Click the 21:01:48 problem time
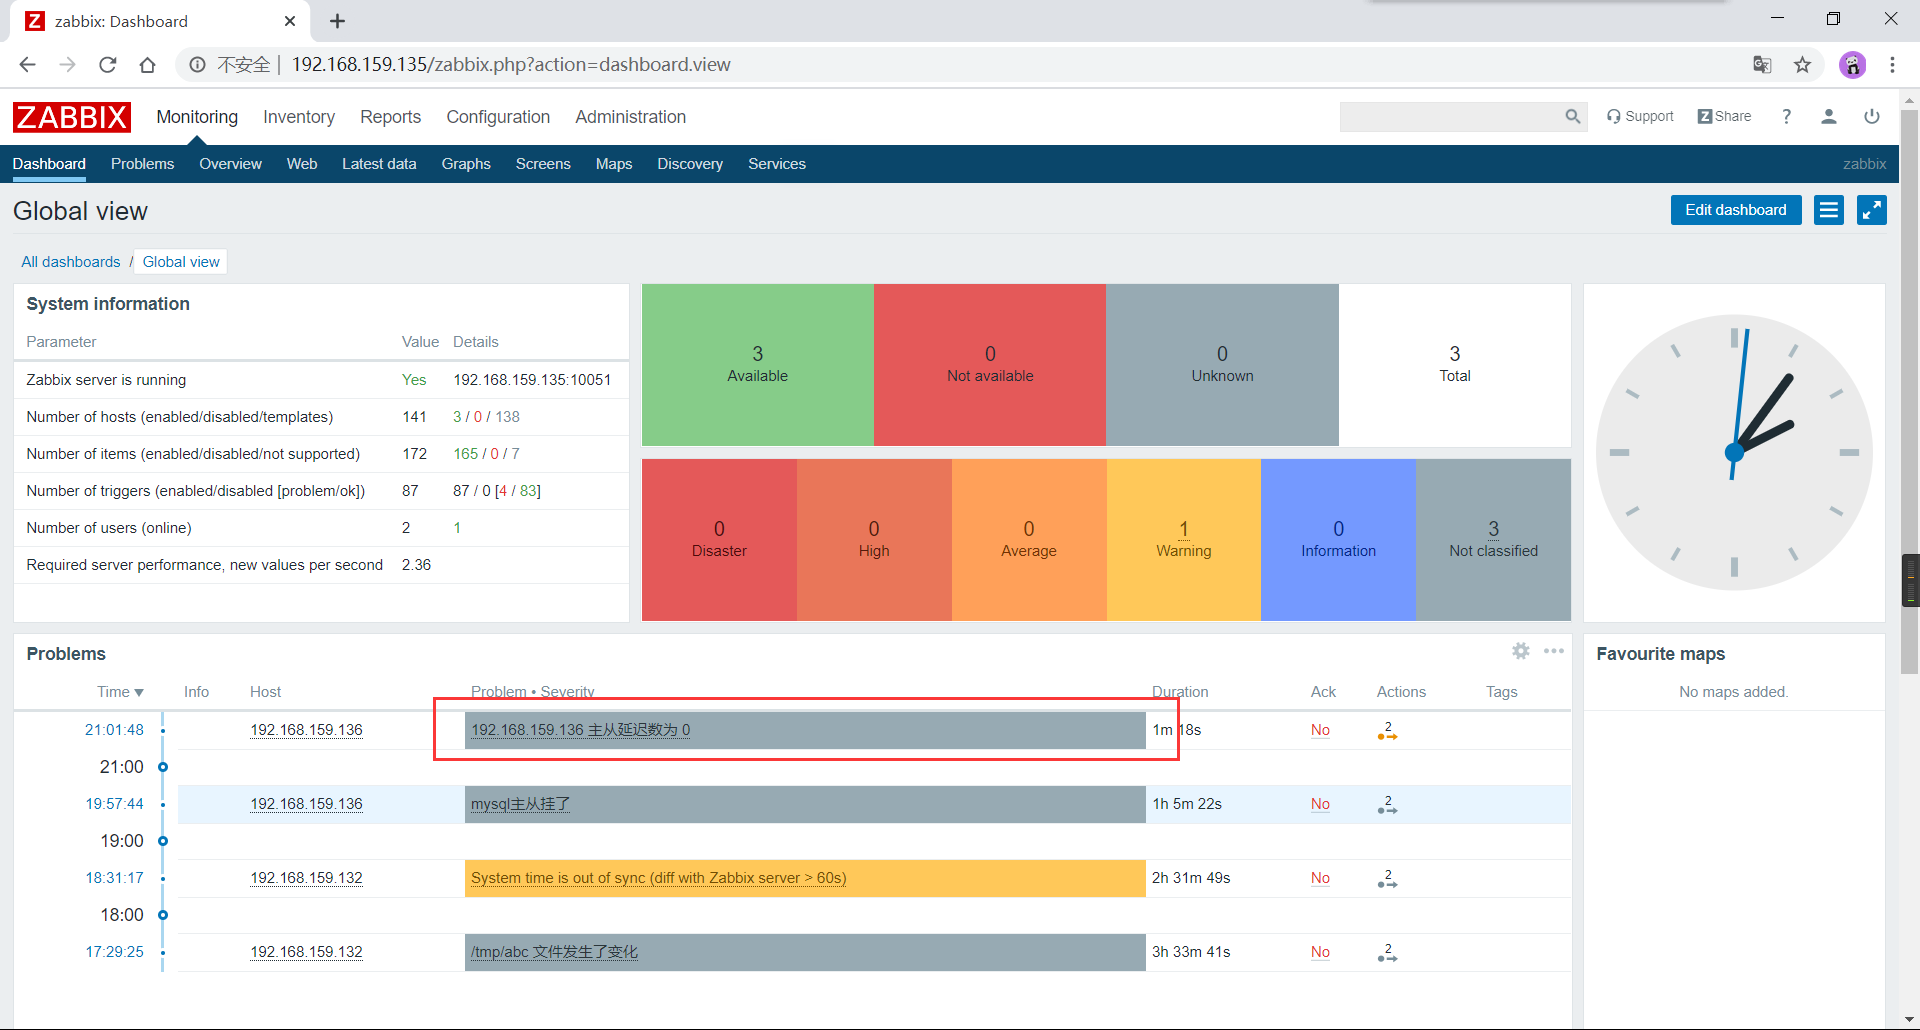The image size is (1920, 1030). [x=114, y=730]
